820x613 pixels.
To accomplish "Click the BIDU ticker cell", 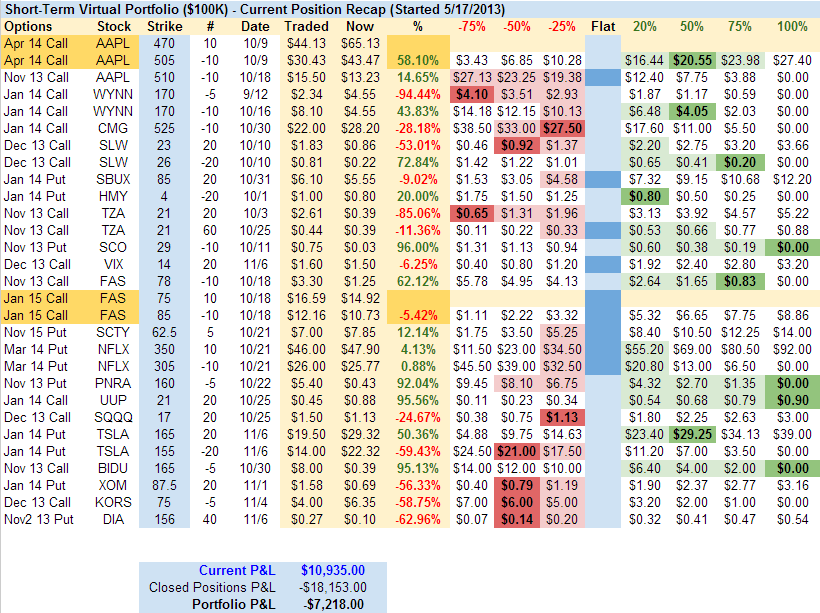I will [114, 468].
